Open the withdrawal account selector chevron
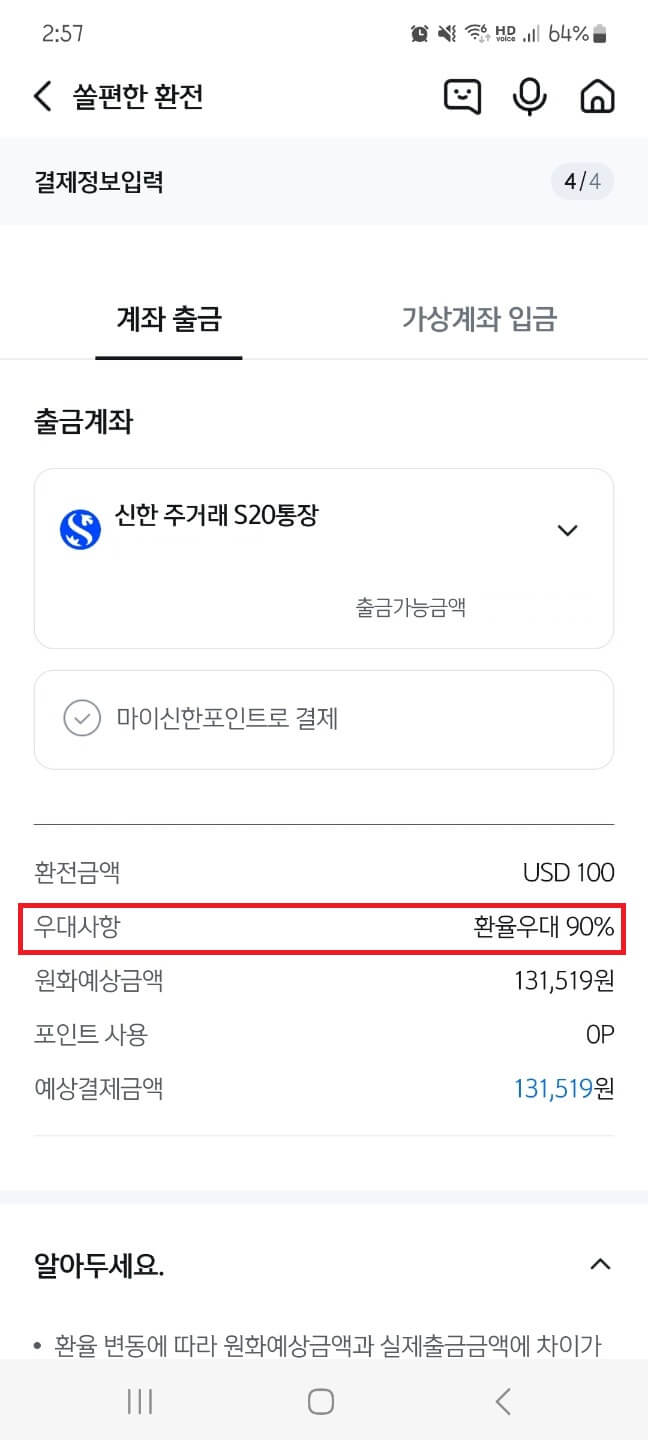Image resolution: width=648 pixels, height=1440 pixels. 568,530
